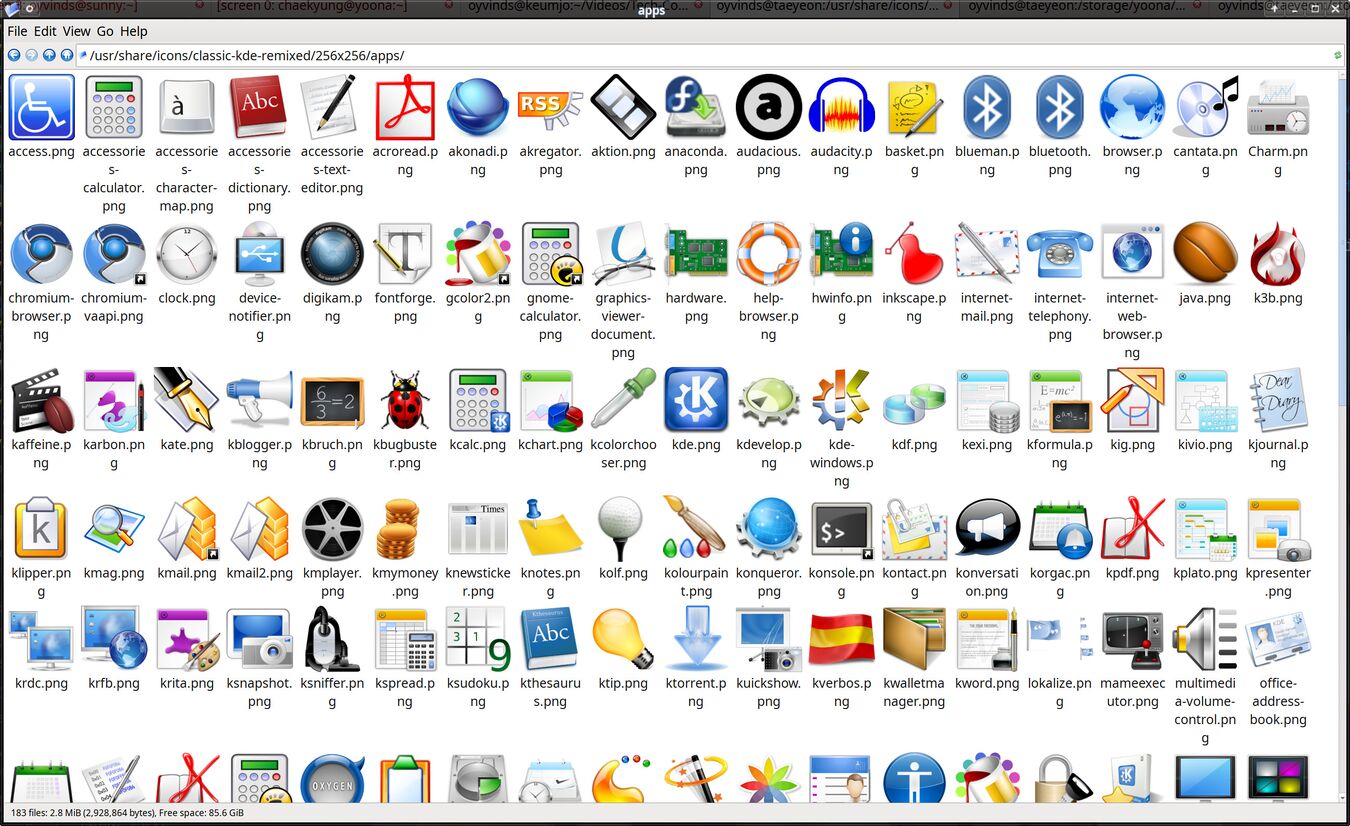Select the kolourpaint.png brush icon
Viewport: 1350px width, 826px height.
(696, 529)
